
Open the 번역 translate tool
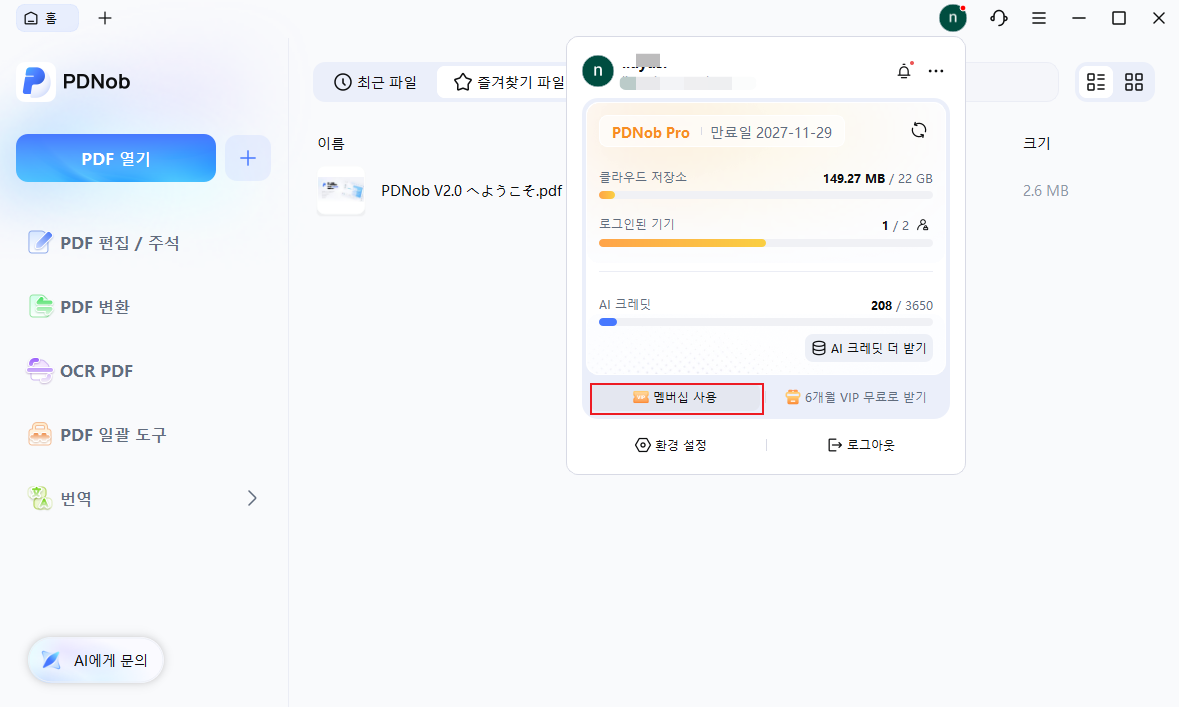point(60,499)
